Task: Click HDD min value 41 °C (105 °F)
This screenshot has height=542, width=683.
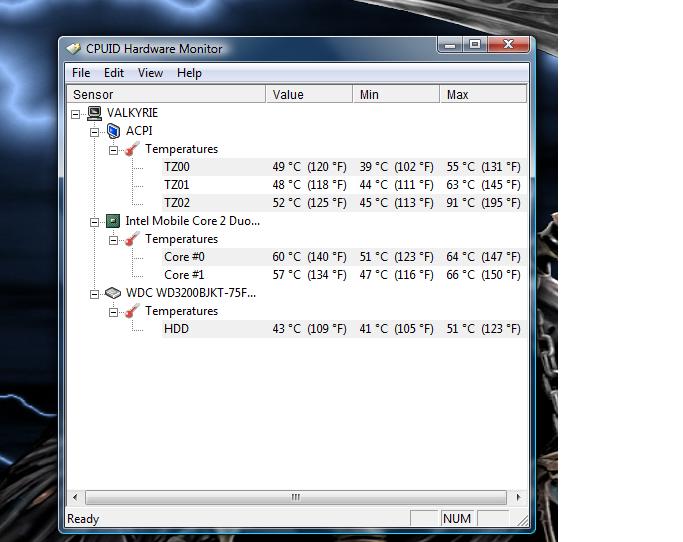Action: 396,329
